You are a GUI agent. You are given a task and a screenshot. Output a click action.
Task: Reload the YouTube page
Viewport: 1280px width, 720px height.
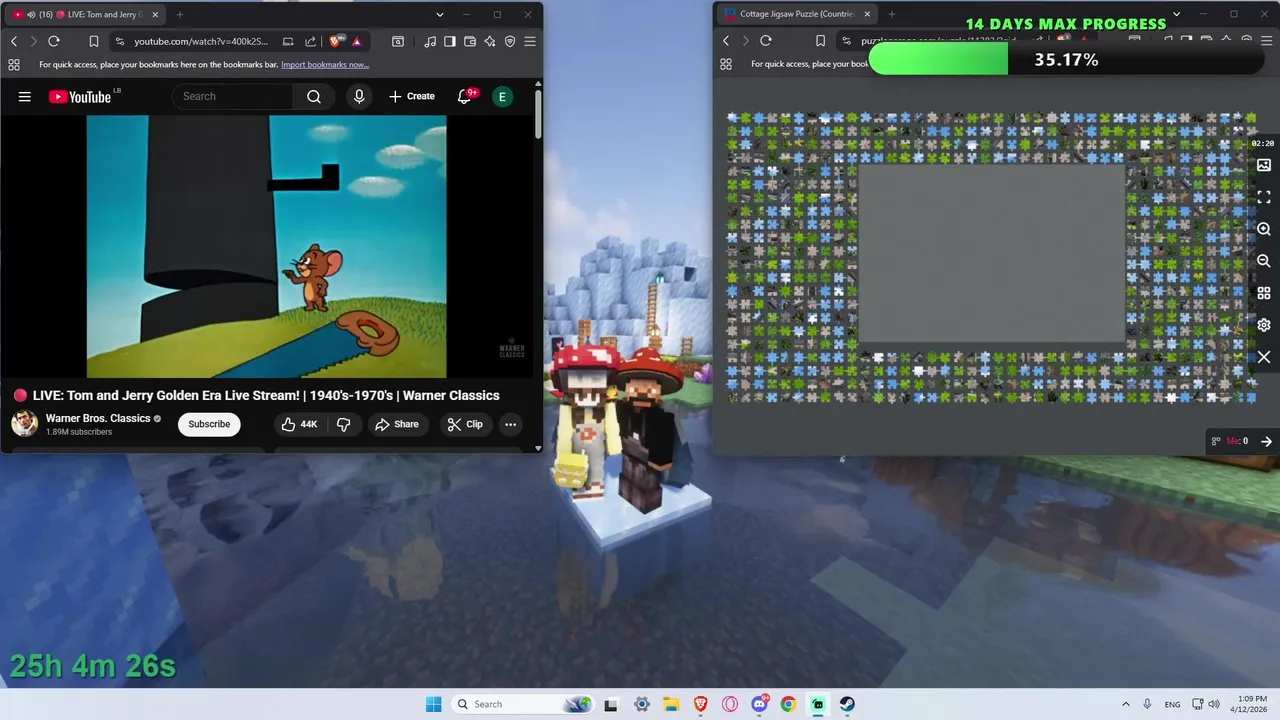pos(54,41)
